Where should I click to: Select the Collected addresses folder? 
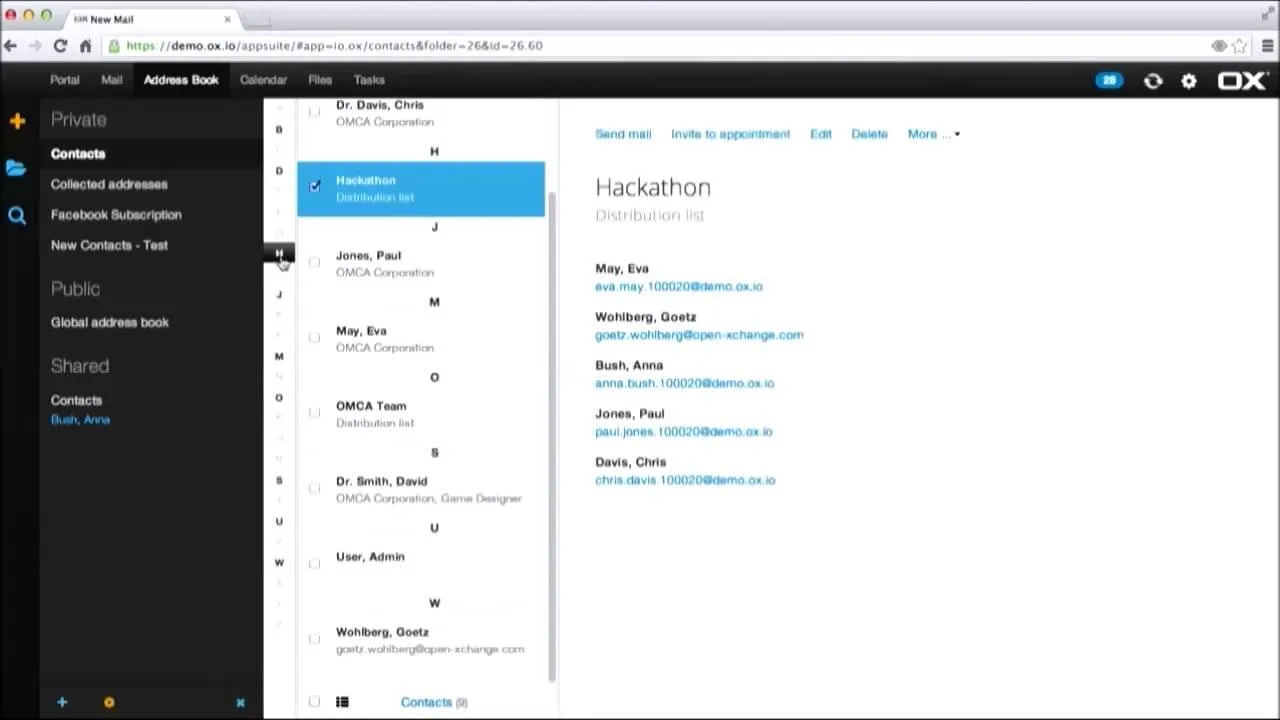[x=109, y=184]
